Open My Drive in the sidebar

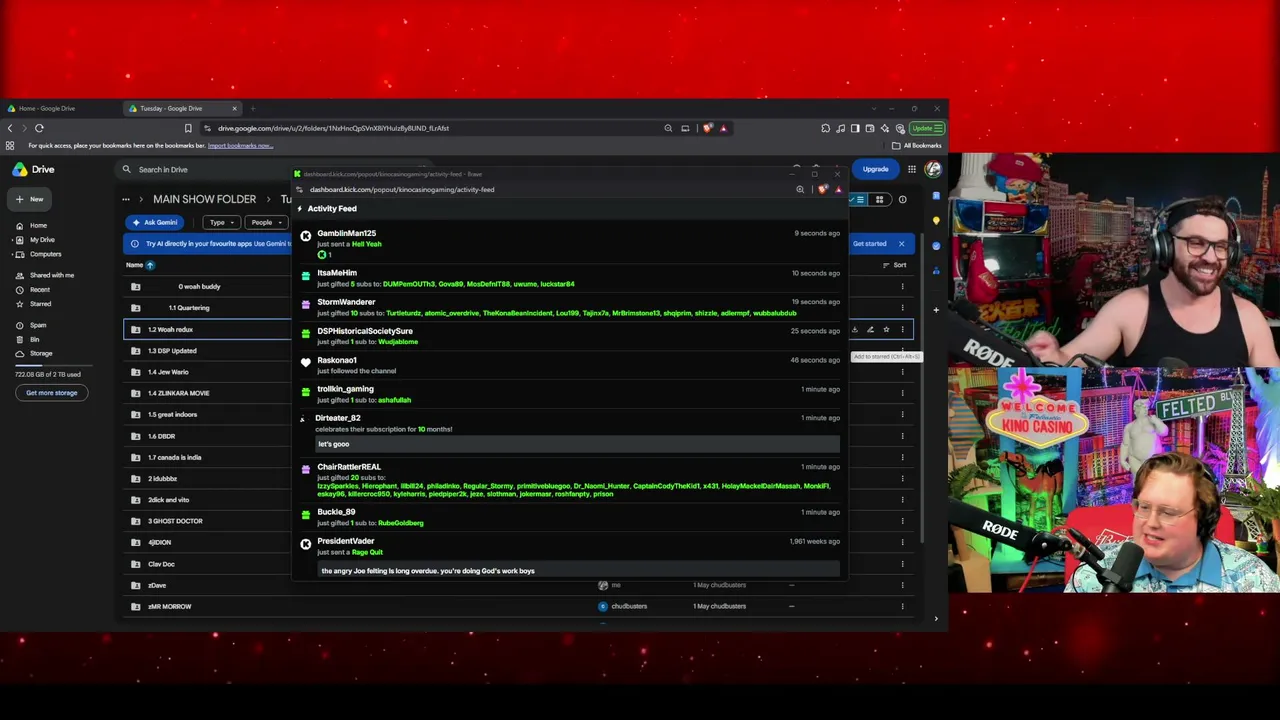click(42, 240)
